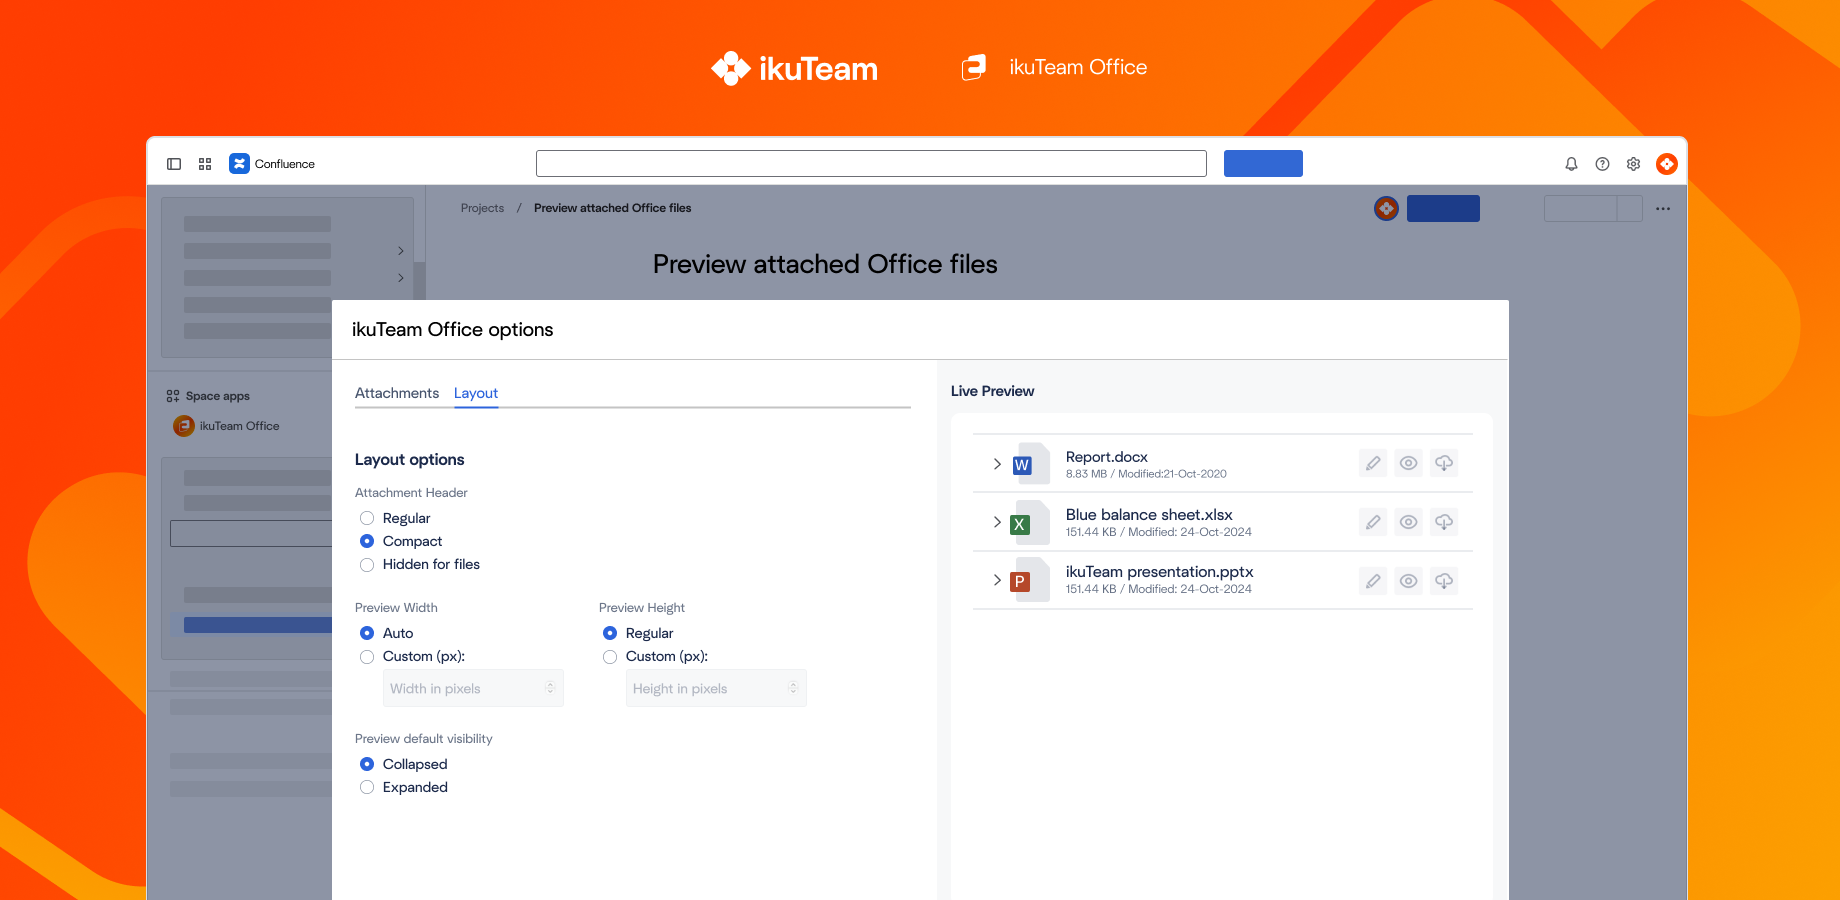
Task: Open Confluence settings with the gear icon
Action: pos(1633,163)
